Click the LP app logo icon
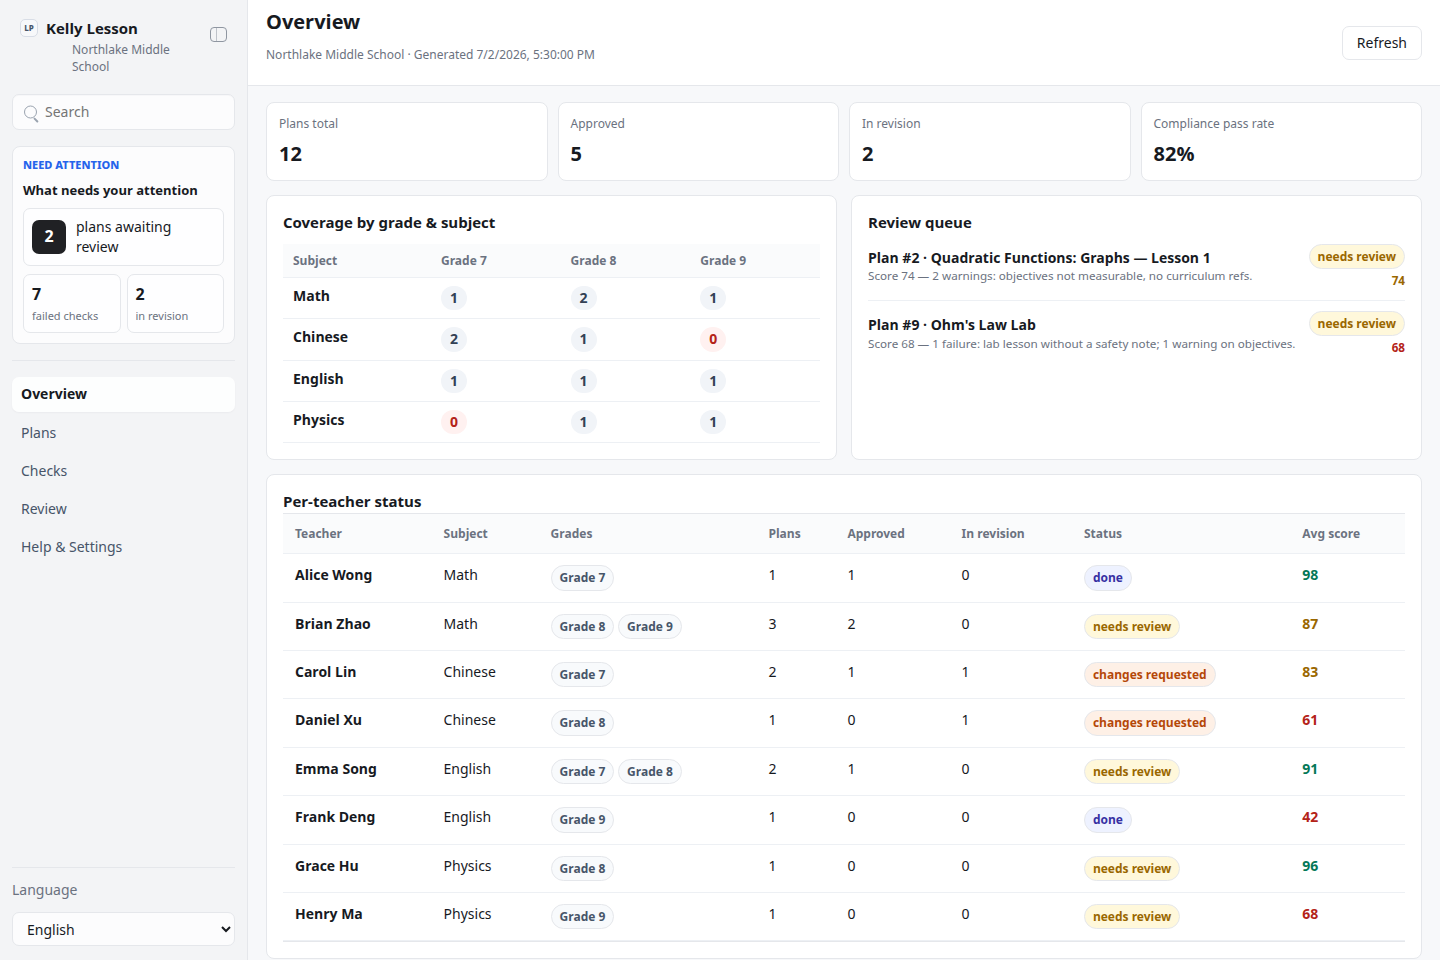1440x960 pixels. click(29, 29)
